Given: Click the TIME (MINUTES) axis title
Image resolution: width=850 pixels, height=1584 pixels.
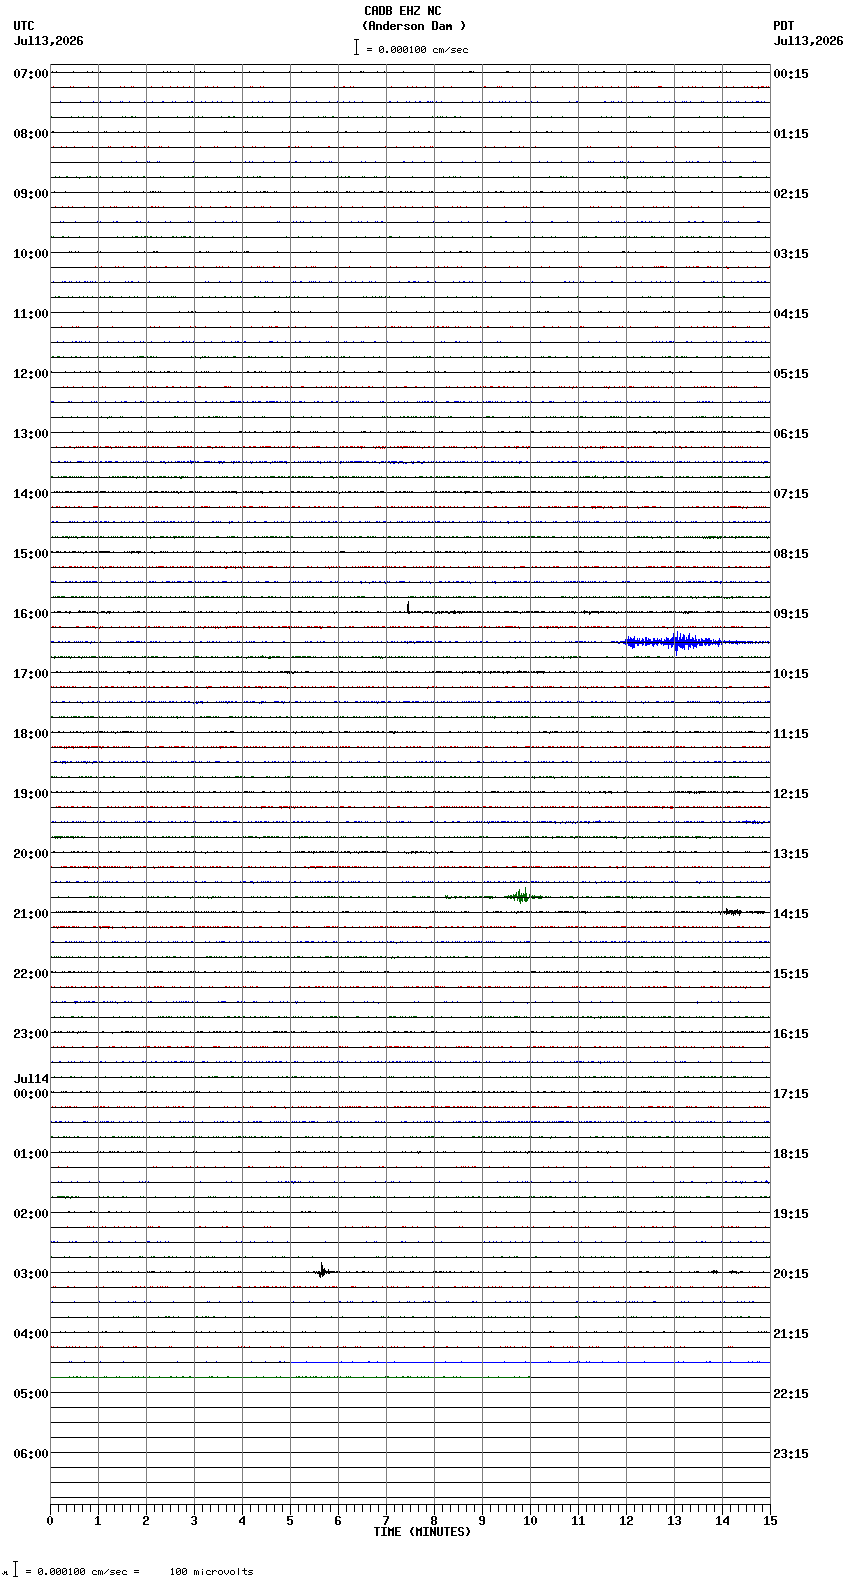Looking at the screenshot, I should [x=422, y=1532].
